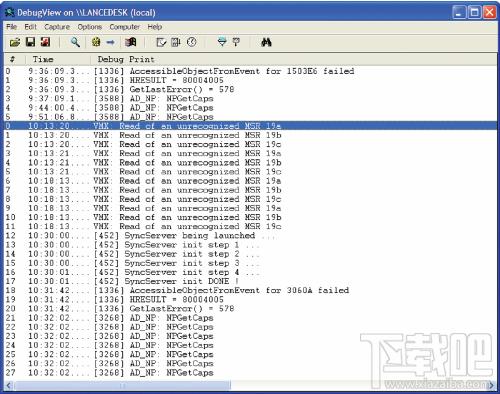Click the Capture Events computers icon
500x394 pixels.
[131, 42]
